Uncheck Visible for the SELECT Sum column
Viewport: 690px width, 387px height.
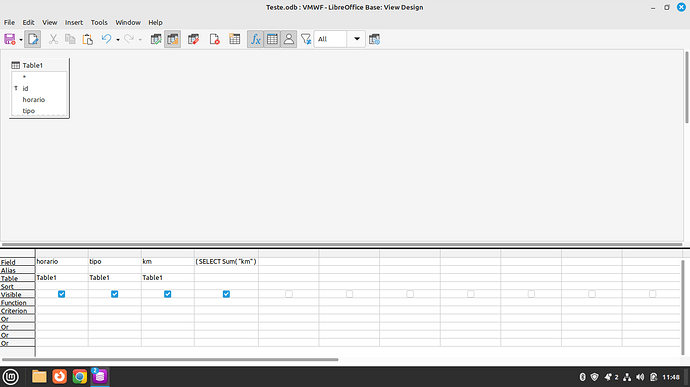226,294
